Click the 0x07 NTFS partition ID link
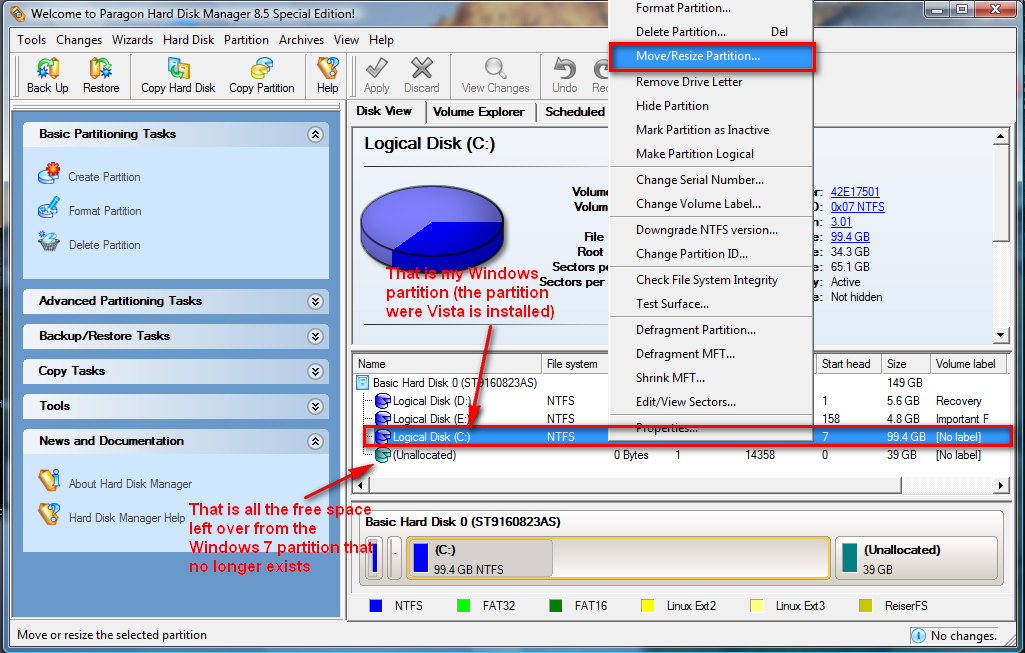 (x=858, y=207)
